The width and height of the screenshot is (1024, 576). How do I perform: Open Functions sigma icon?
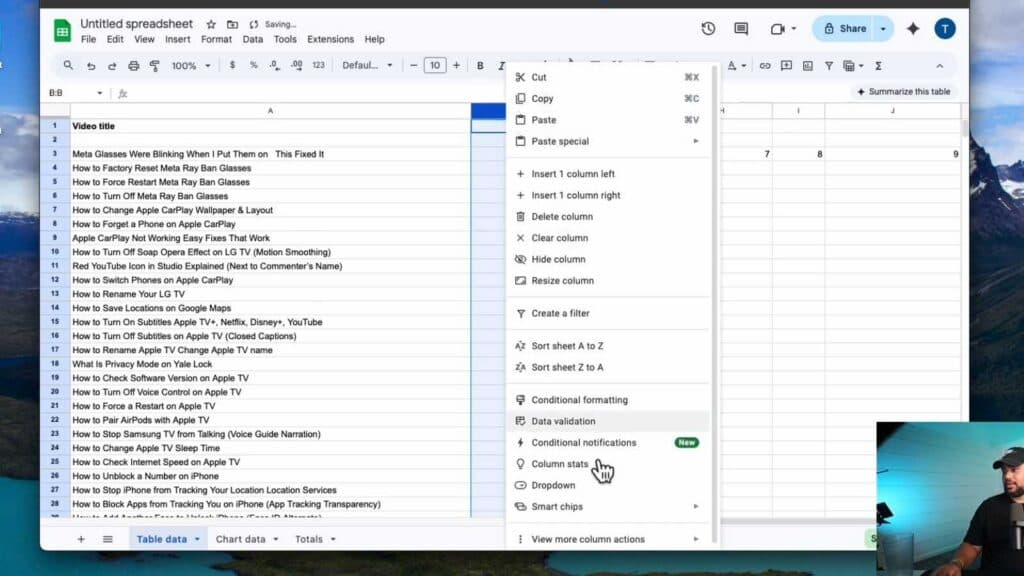[x=878, y=66]
